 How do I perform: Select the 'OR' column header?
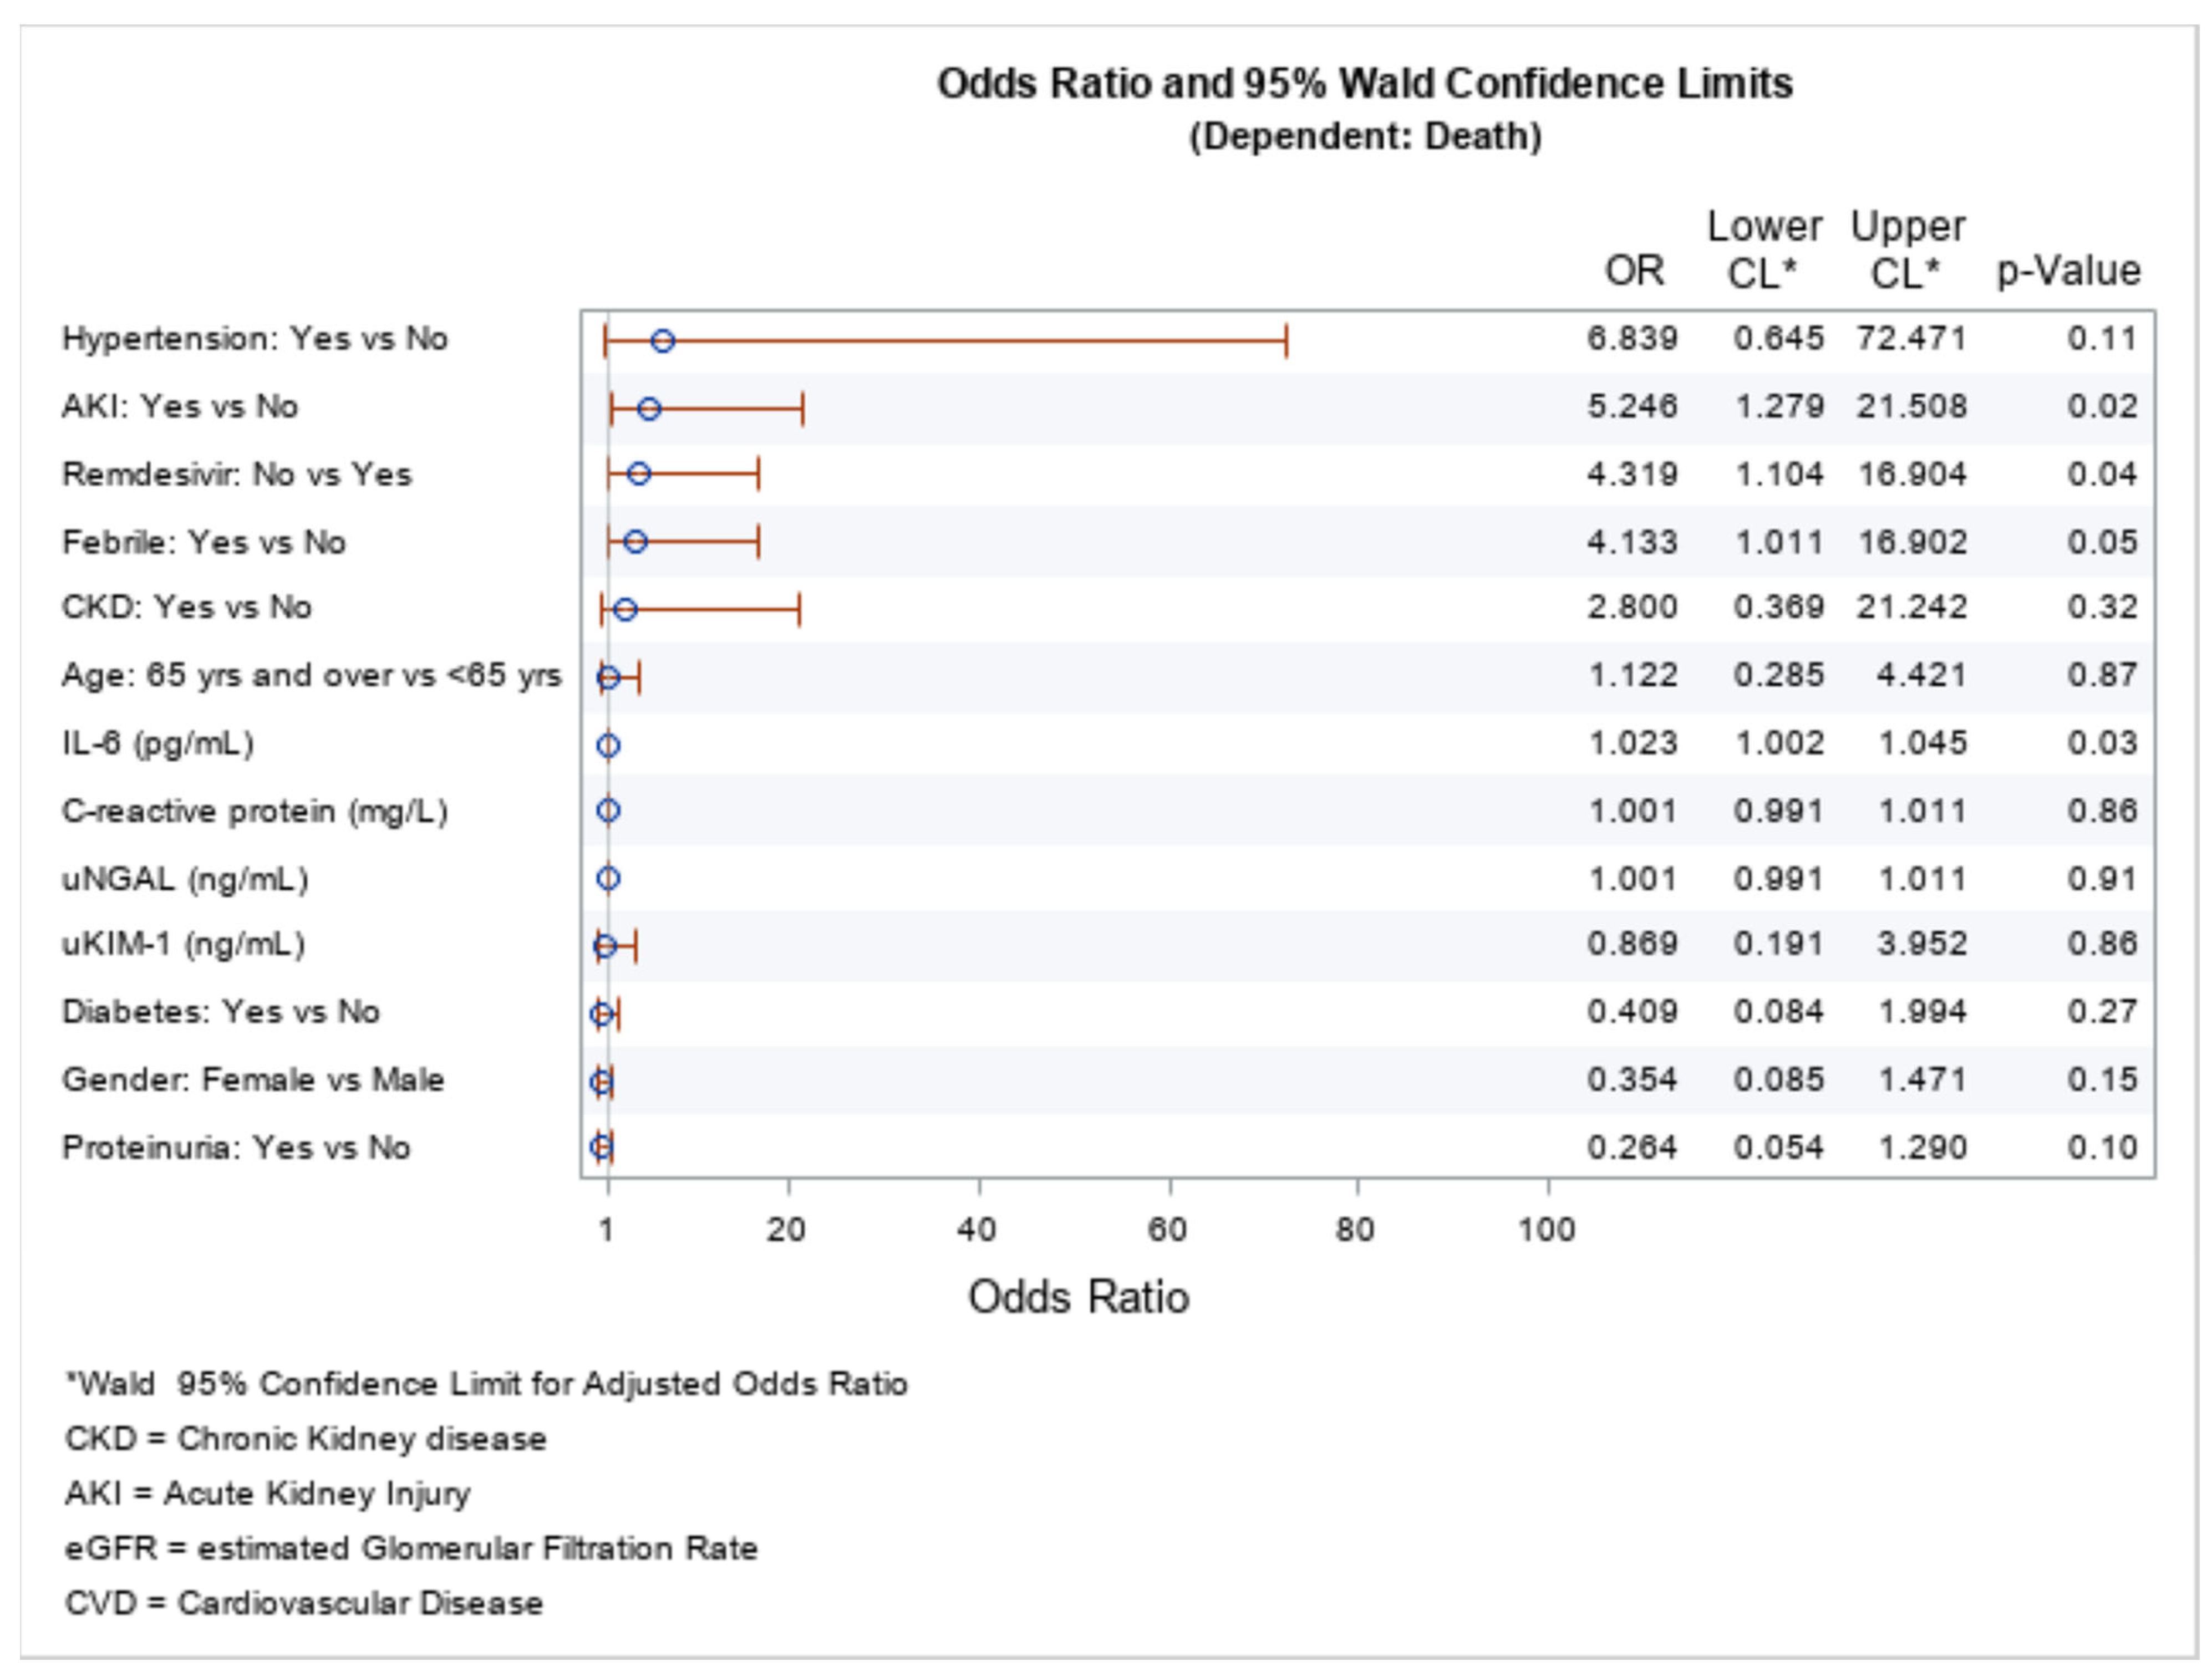point(1634,271)
